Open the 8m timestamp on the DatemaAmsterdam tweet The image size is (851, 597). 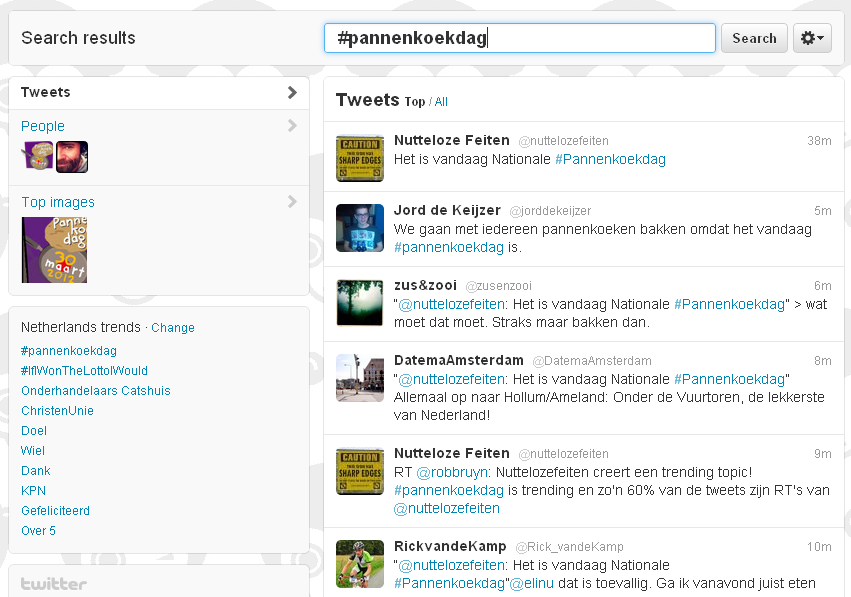point(822,361)
